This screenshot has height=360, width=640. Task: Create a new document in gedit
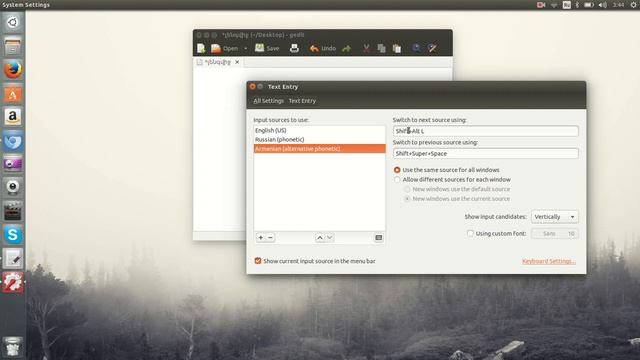(201, 49)
